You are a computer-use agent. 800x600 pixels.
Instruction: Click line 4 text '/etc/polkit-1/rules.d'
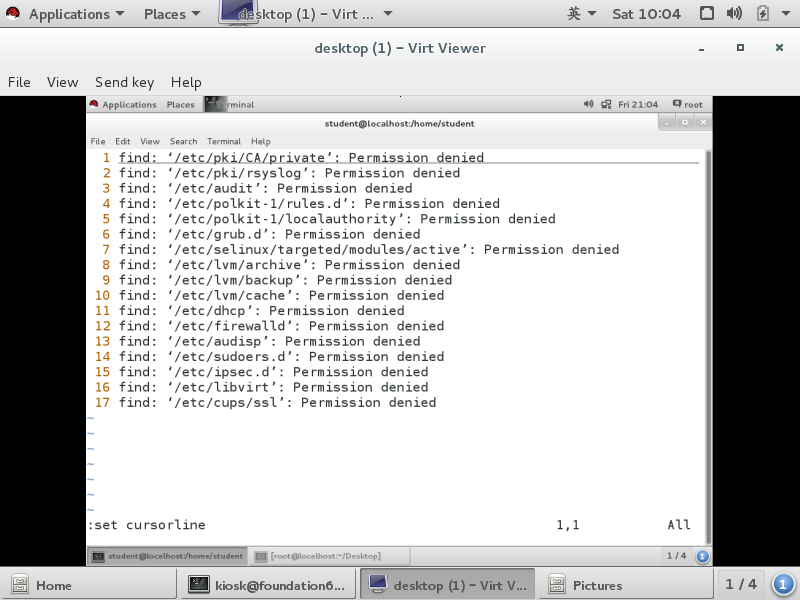pyautogui.click(x=257, y=204)
